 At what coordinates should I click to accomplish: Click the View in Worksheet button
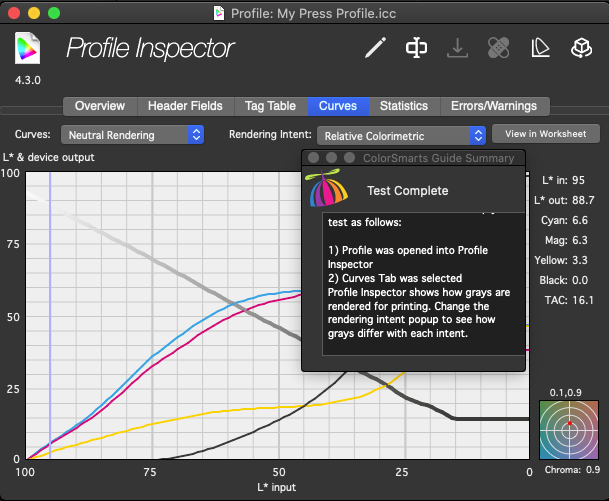545,133
